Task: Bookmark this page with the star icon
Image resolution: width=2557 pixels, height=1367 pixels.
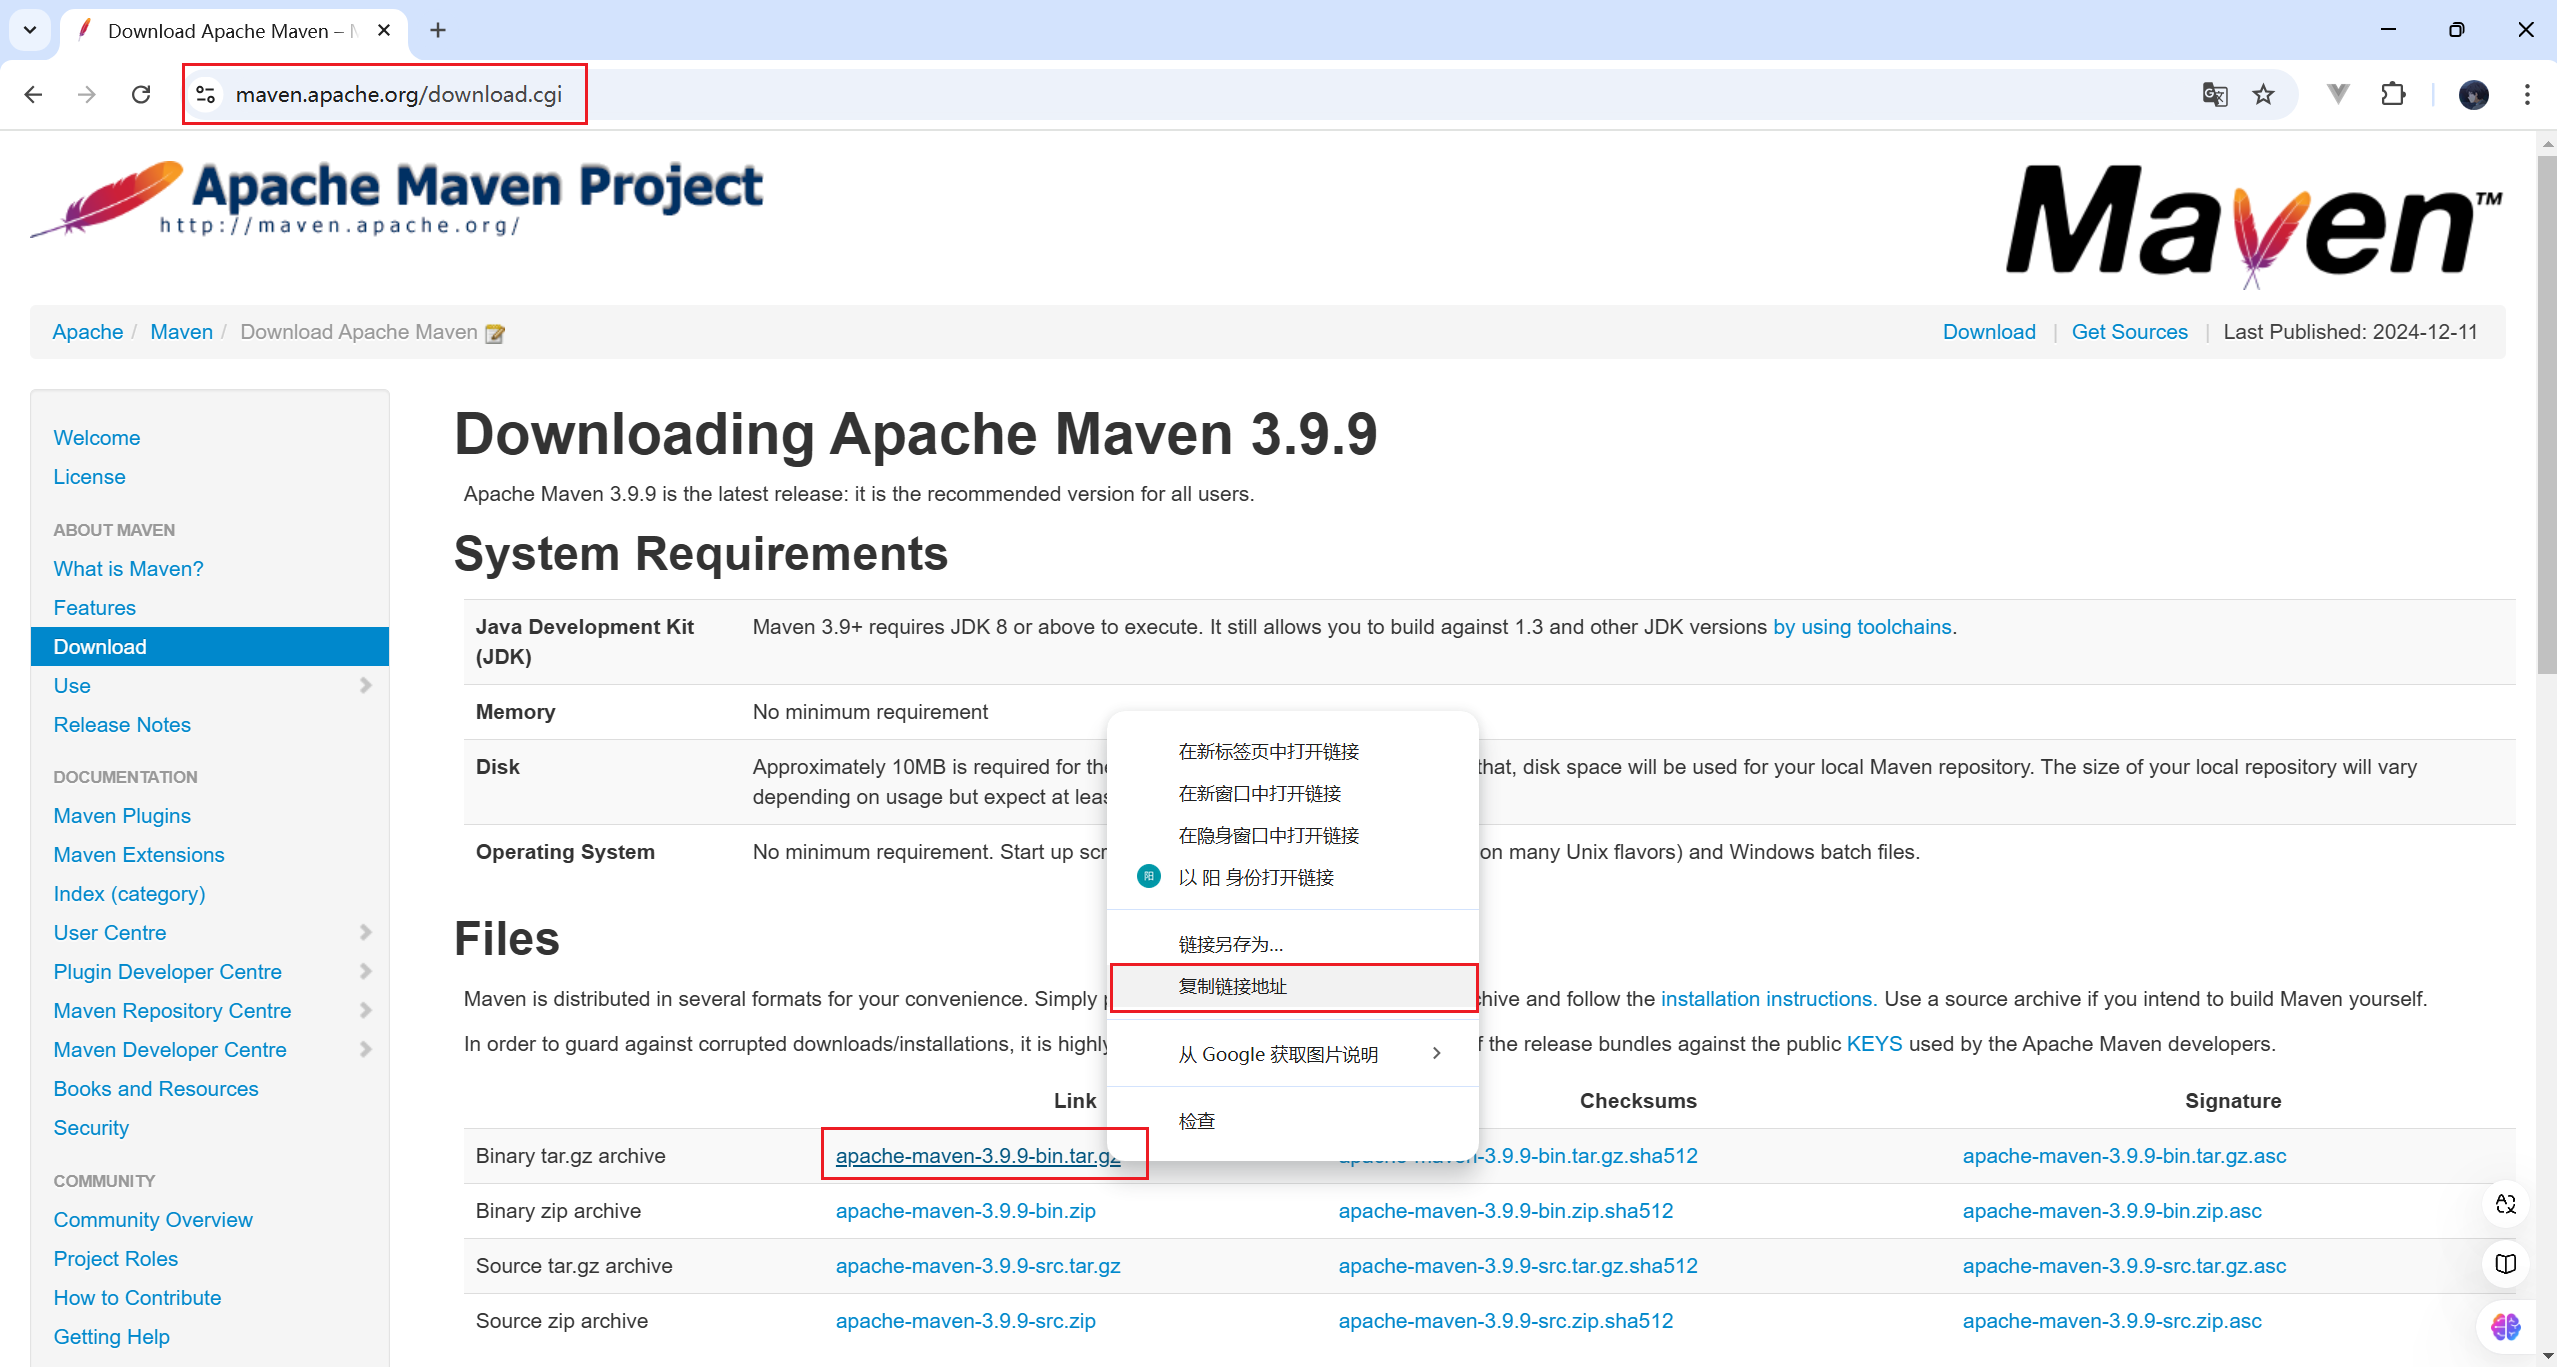Action: (2264, 94)
